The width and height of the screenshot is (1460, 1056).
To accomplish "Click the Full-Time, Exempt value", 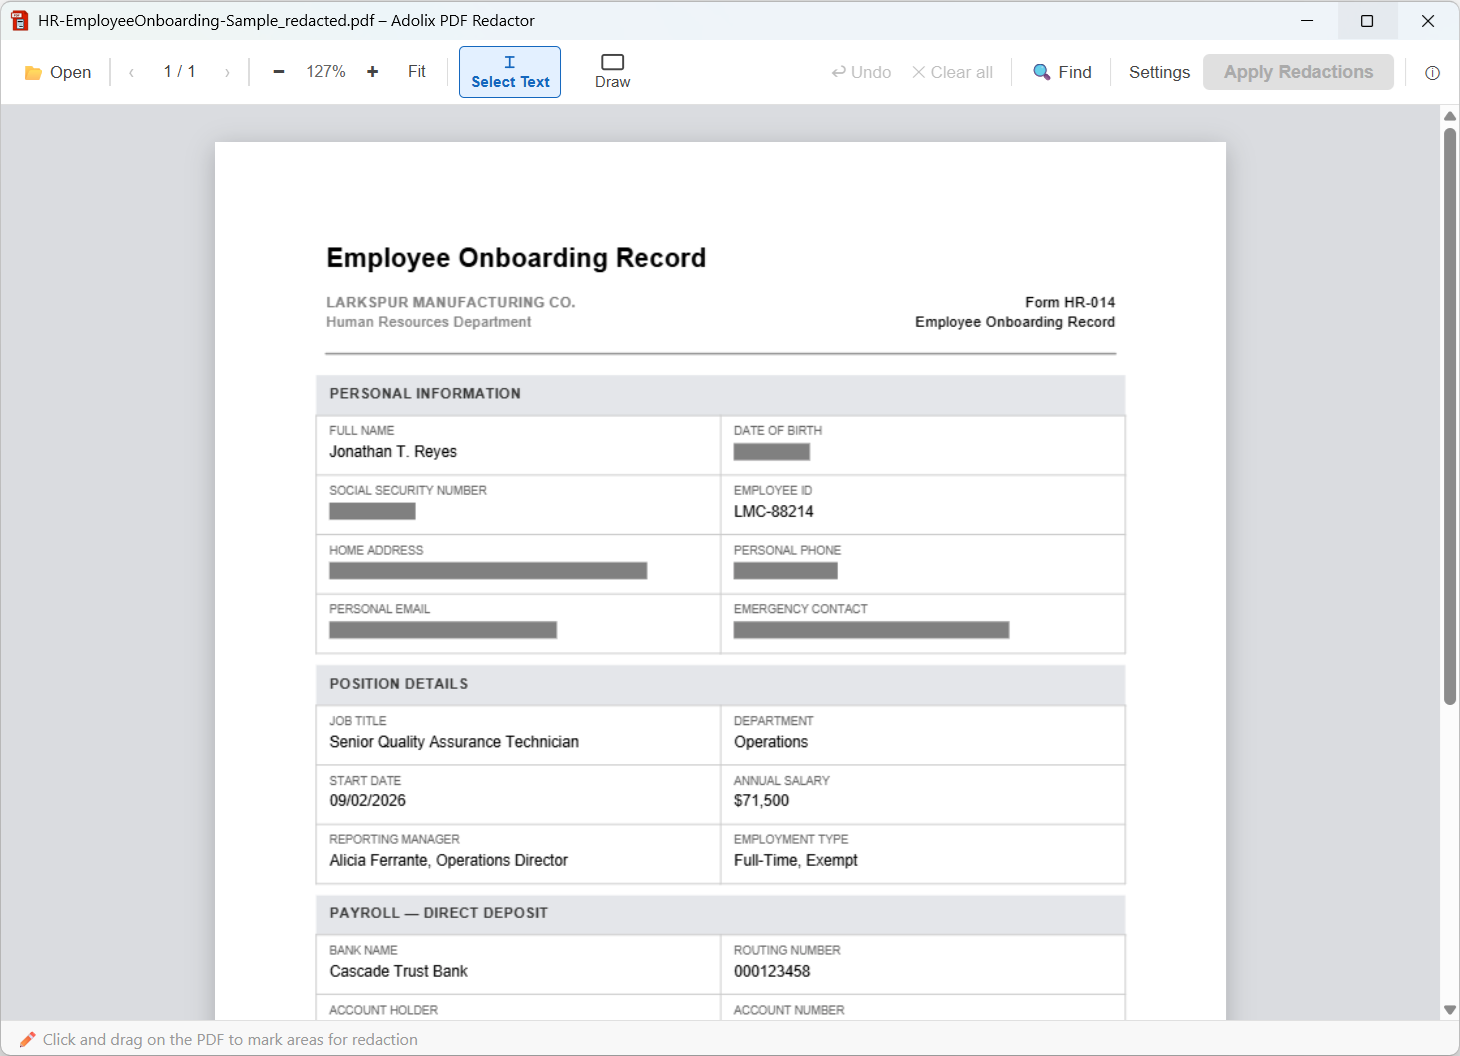I will click(796, 861).
